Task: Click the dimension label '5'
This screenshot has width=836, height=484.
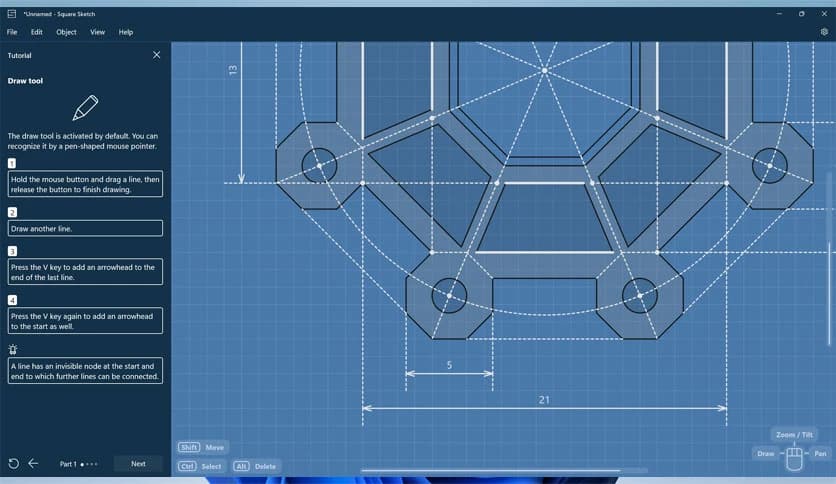Action: [x=449, y=365]
